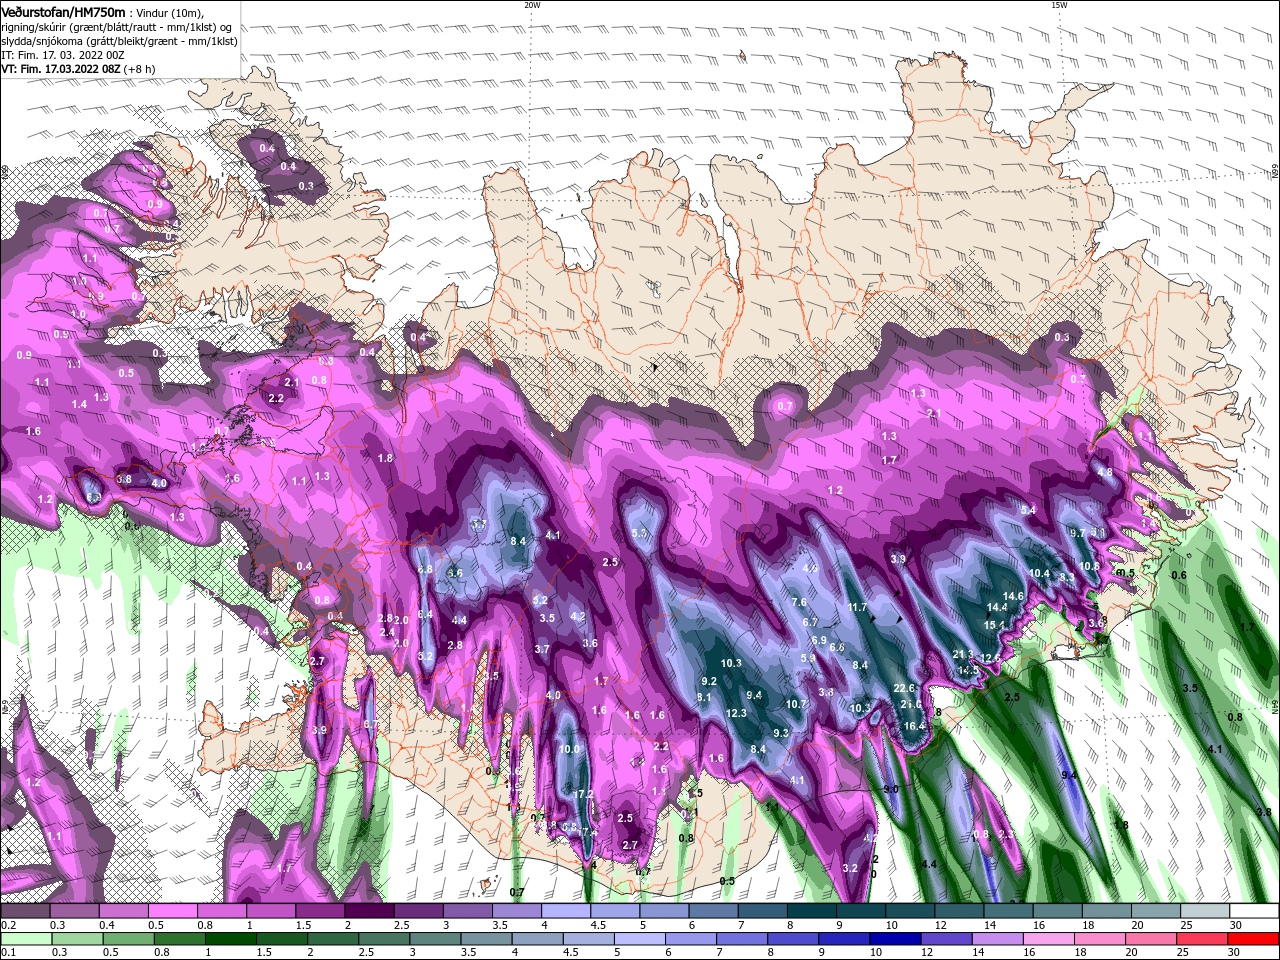Click the '16.4' precipitation value on the map
Screen dimensions: 1280x960
point(914,726)
